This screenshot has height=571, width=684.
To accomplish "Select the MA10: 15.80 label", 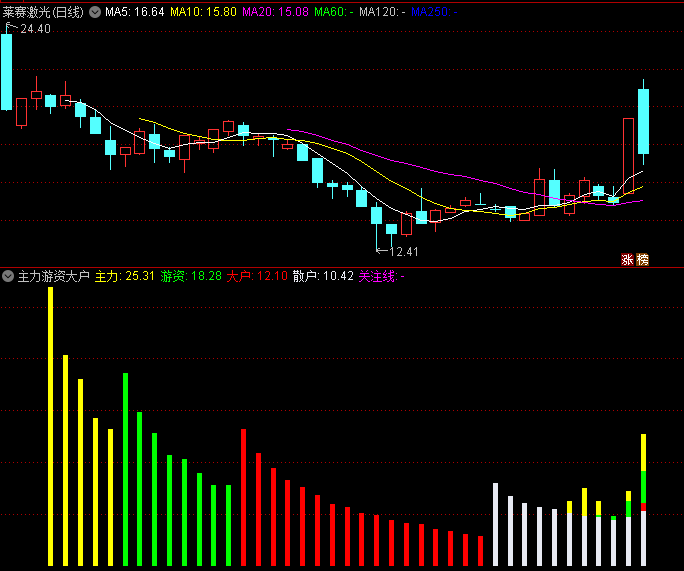I will click(x=203, y=12).
